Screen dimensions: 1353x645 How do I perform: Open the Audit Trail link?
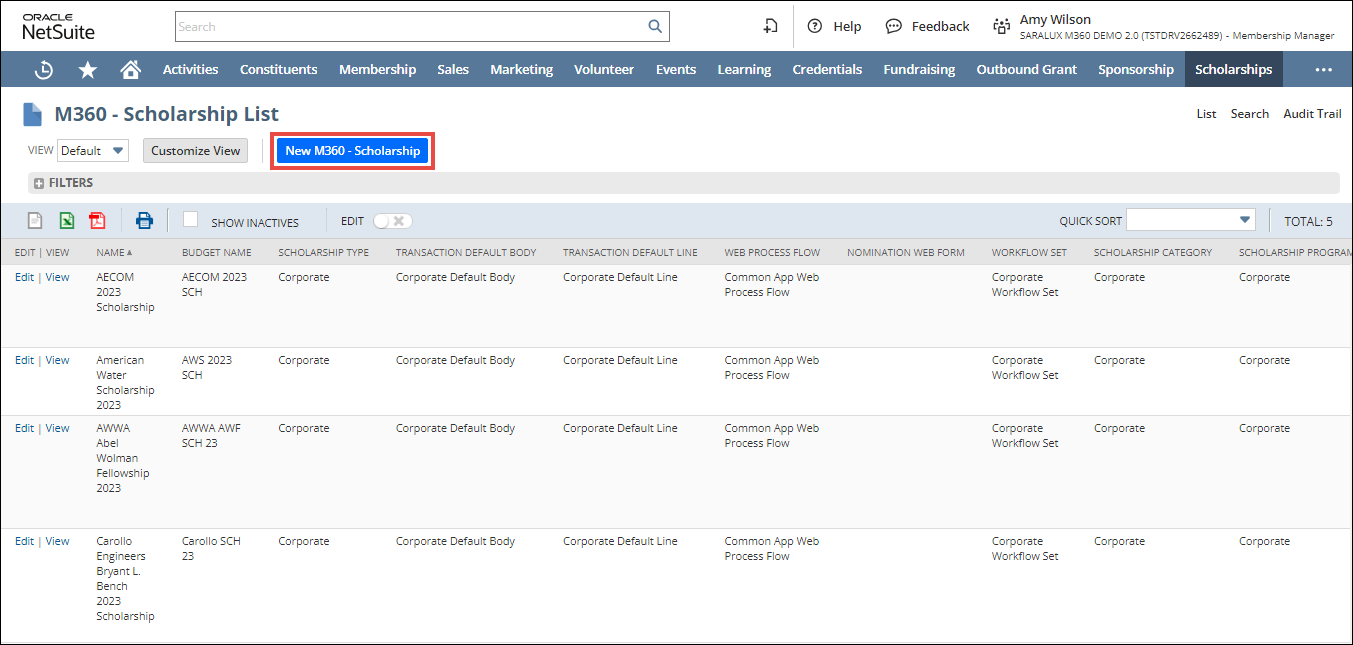(1312, 114)
